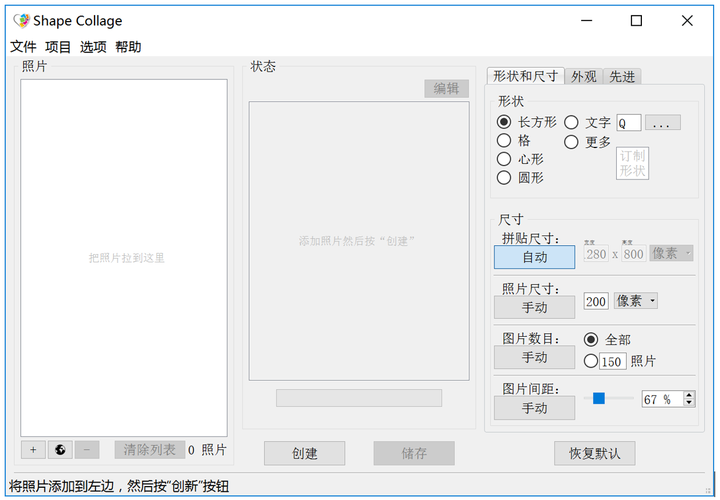Viewport: 720px width, 500px height.
Task: Toggle the 图片数目 手动 button
Action: coord(534,357)
